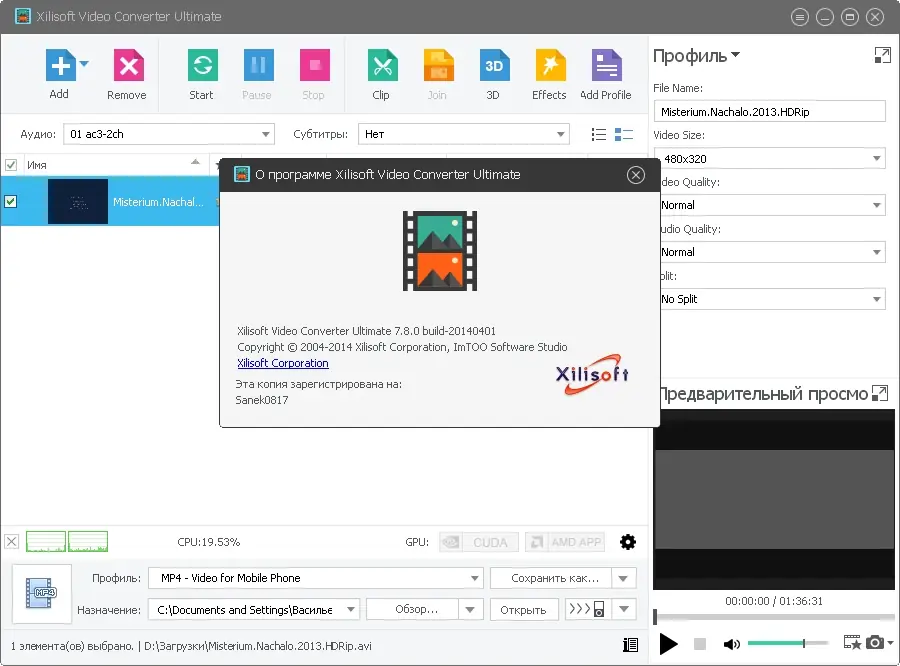Open settings with the gear icon

pos(628,542)
